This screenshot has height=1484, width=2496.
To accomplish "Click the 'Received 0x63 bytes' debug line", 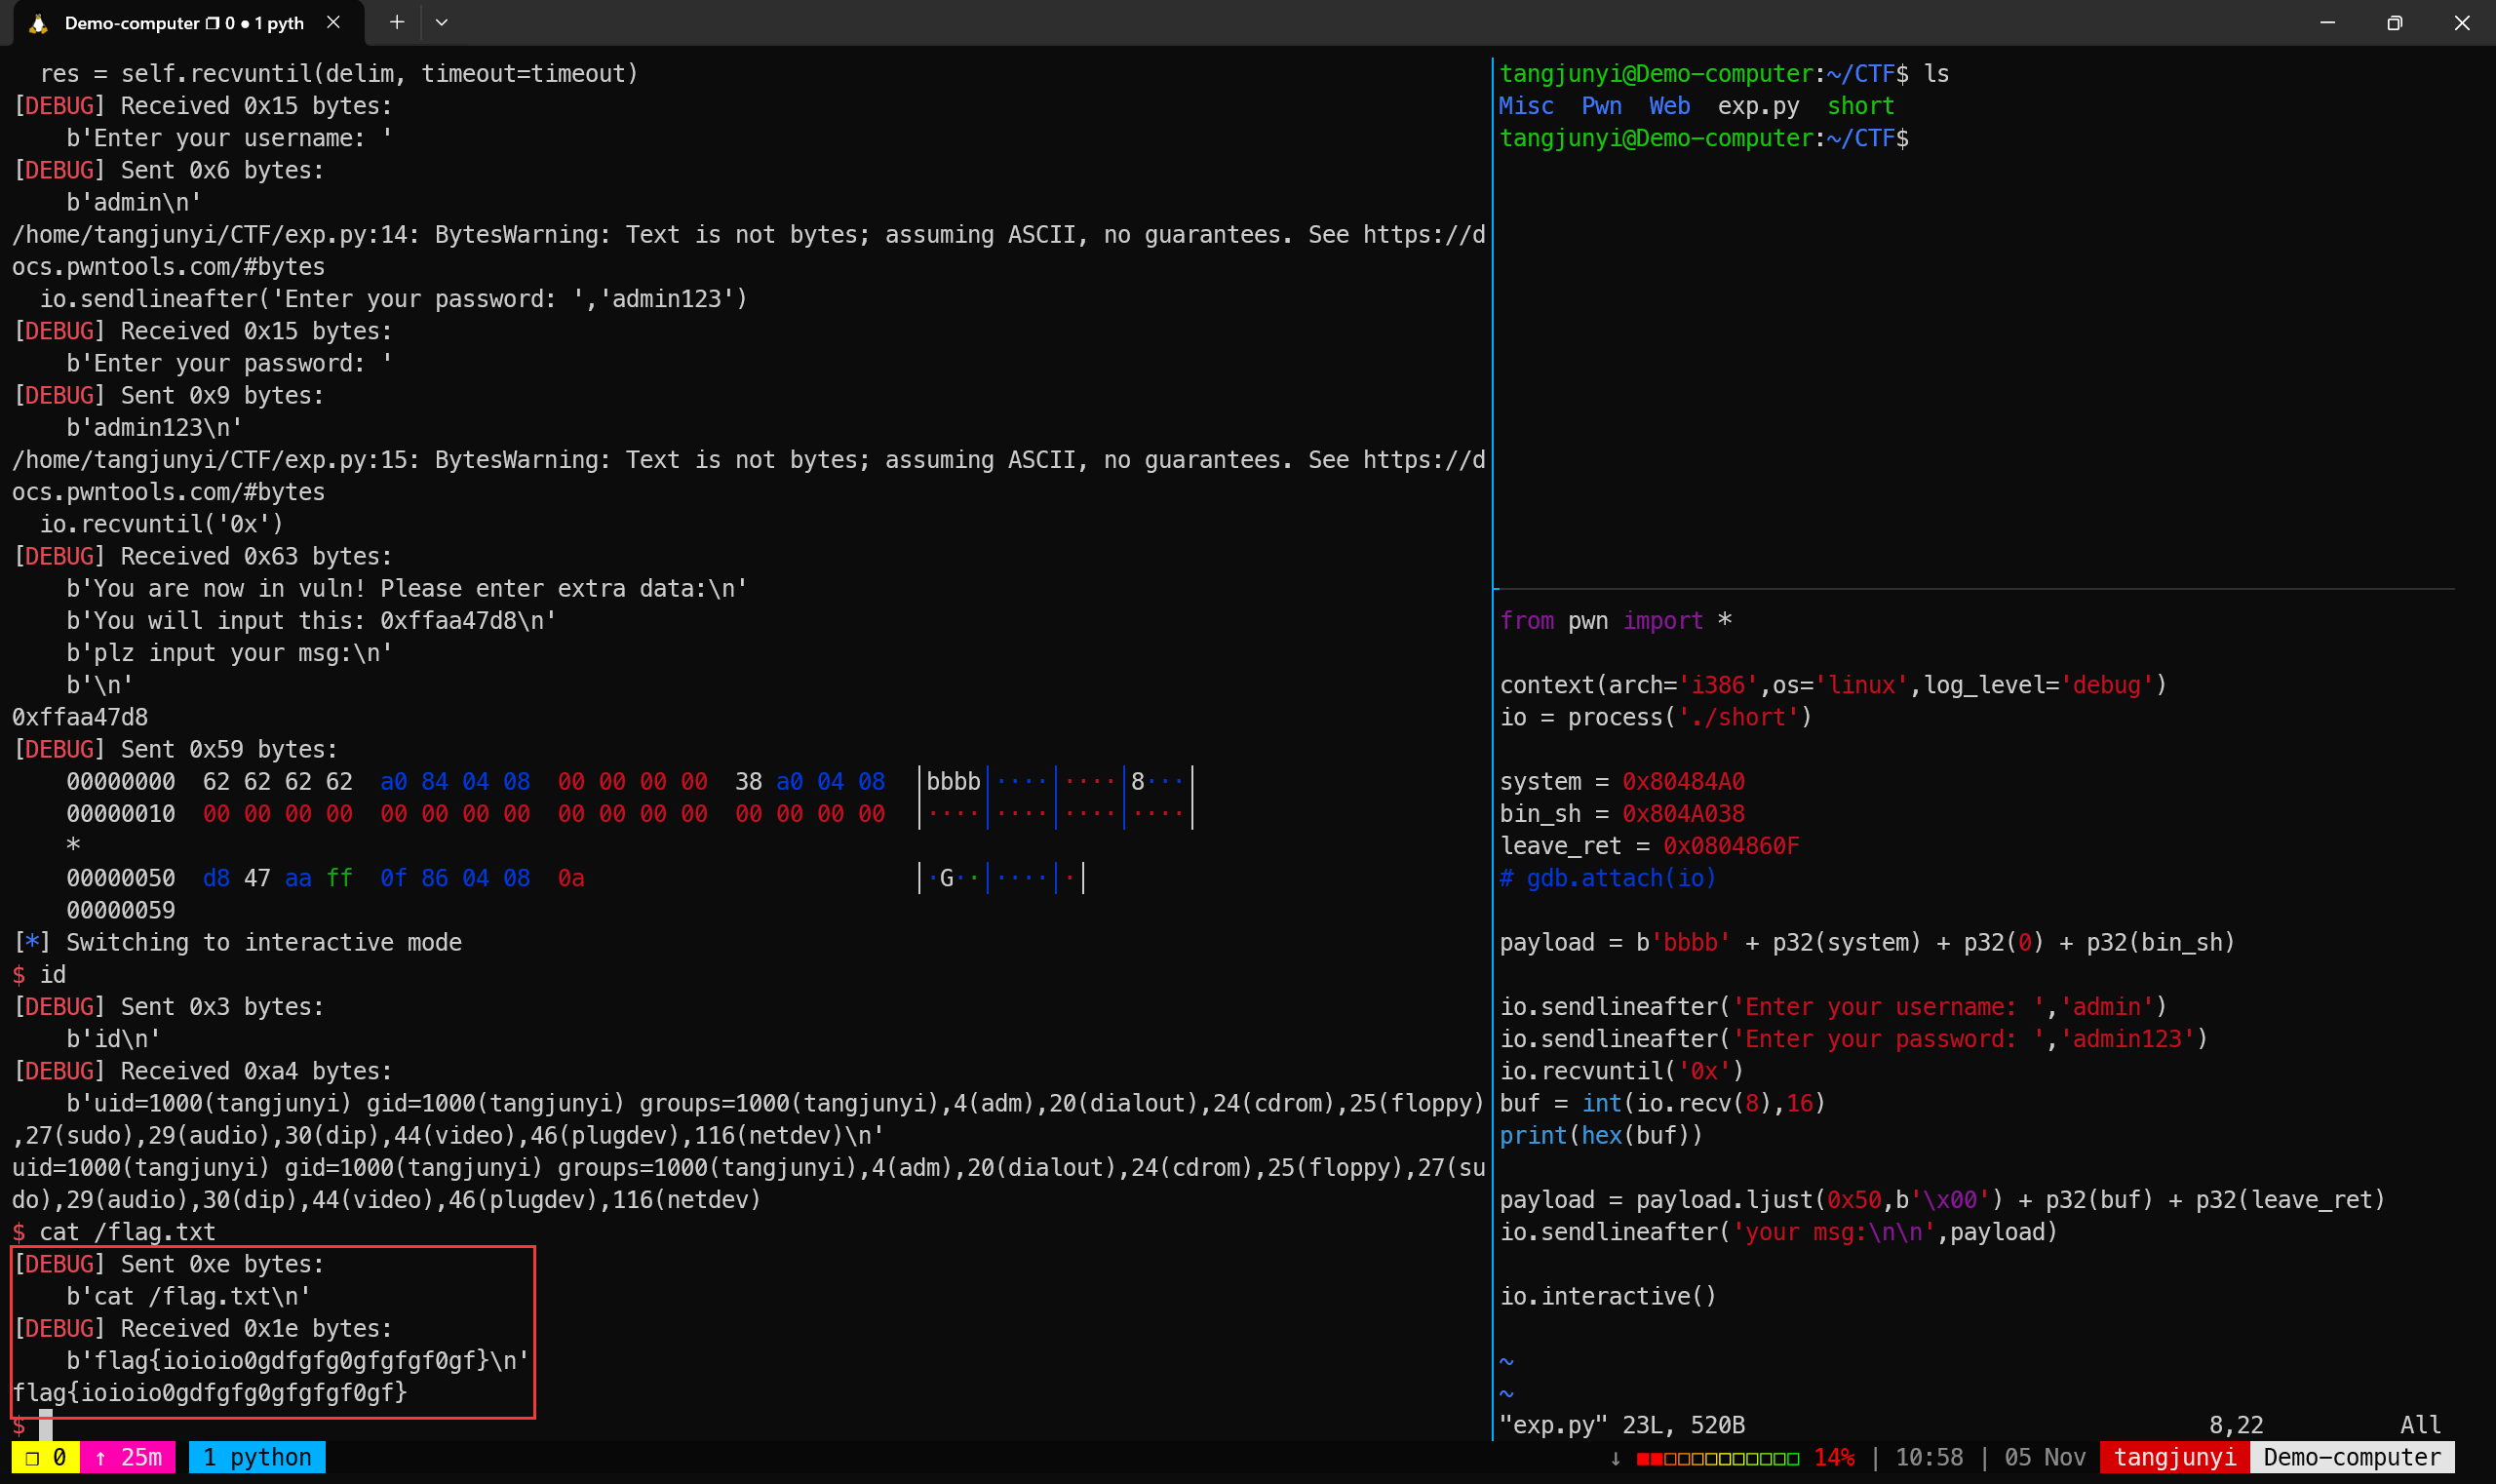I will (203, 556).
